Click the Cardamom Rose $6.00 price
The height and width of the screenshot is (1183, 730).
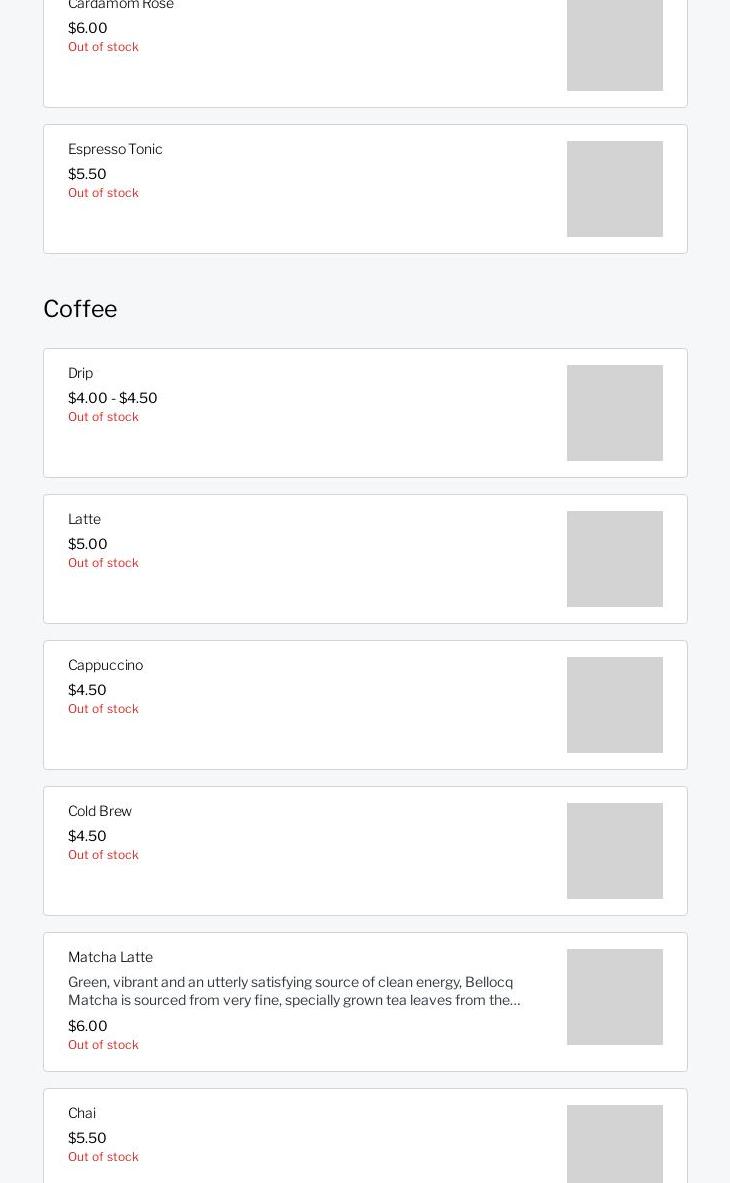coord(87,28)
